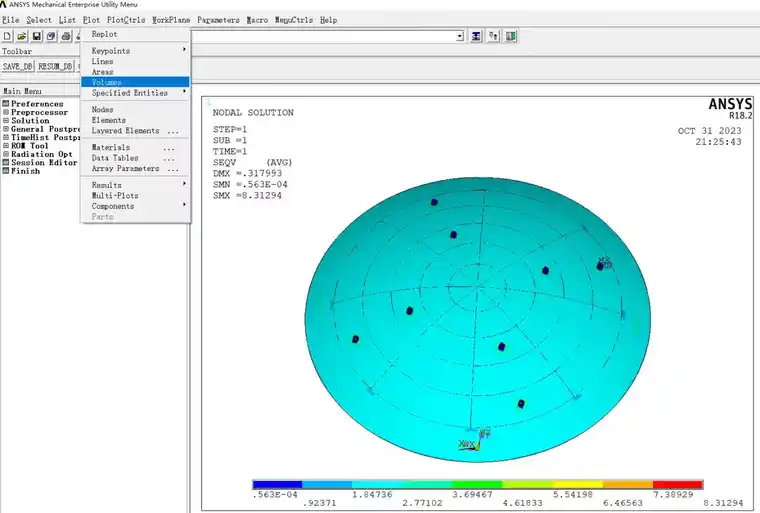Expand the General Postproc tree node
Viewport: 760px width, 513px height.
(6, 129)
